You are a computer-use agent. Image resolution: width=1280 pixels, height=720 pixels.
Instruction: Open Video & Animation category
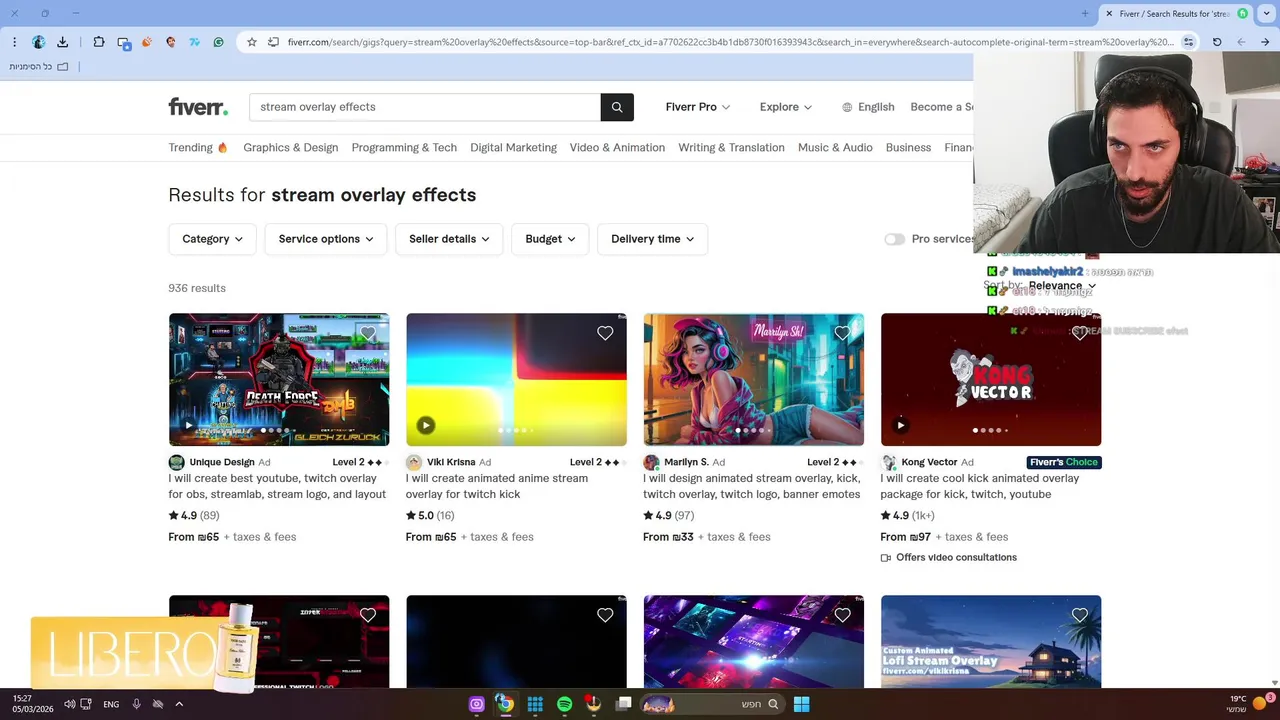(617, 147)
